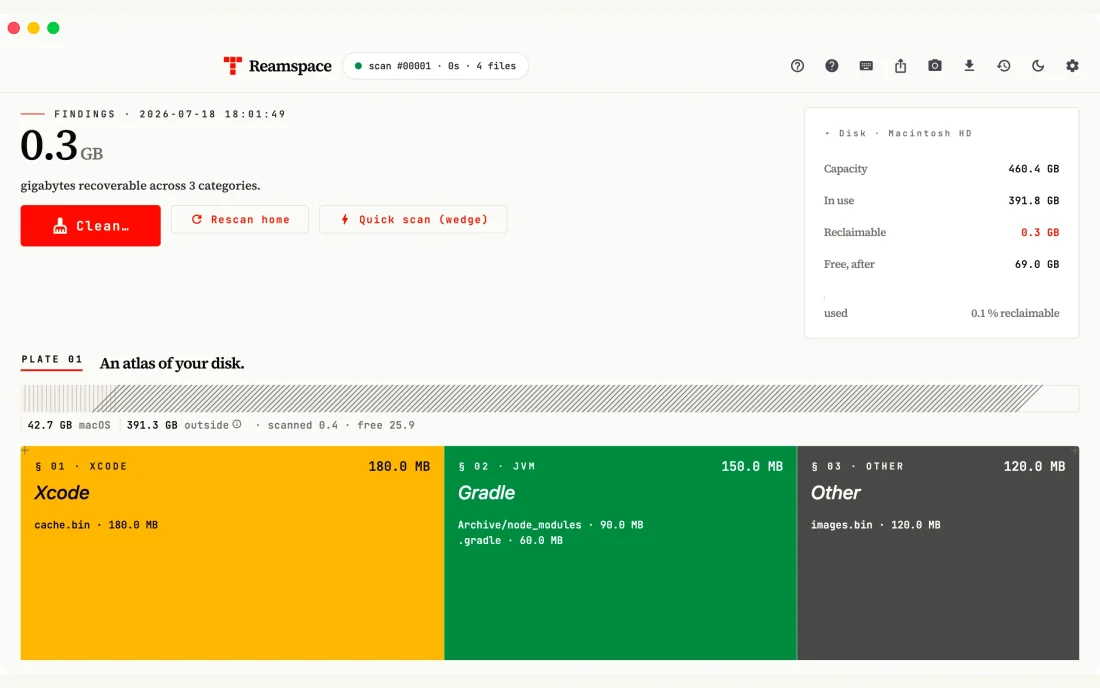
Task: Show keyboard shortcuts via keyboard icon
Action: pyautogui.click(x=866, y=66)
